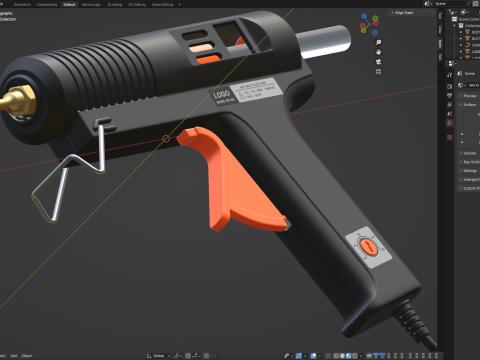Image resolution: width=480 pixels, height=360 pixels.
Task: Expand the Settings panel in World properties
Action: (461, 171)
